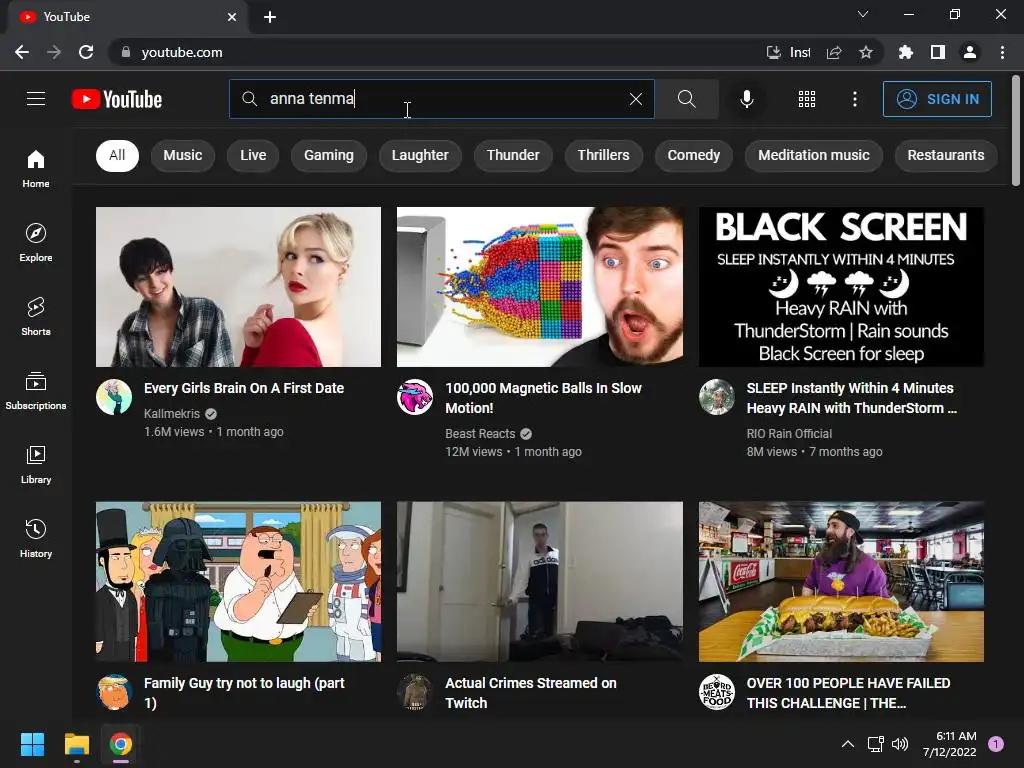Open History in the sidebar
This screenshot has width=1024, height=768.
pos(36,538)
